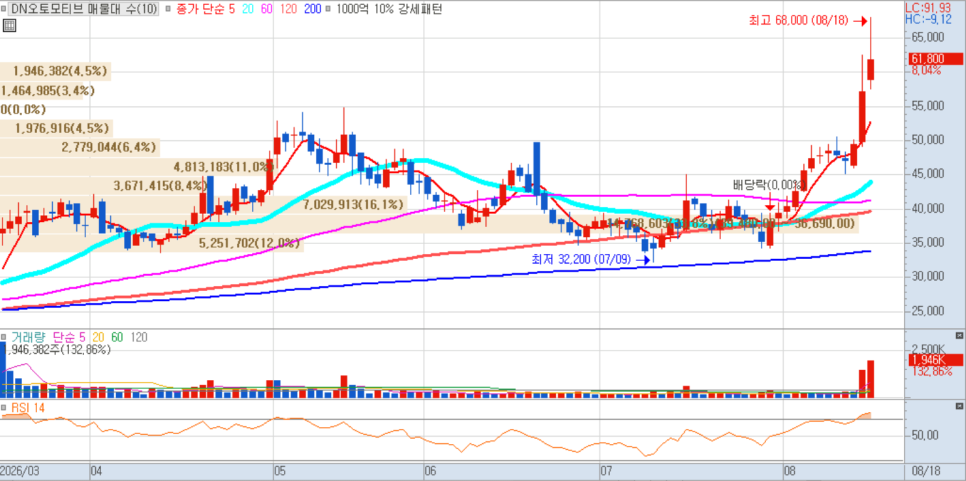966x481 pixels.
Task: Click the 45,000 price axis label
Action: coord(927,174)
